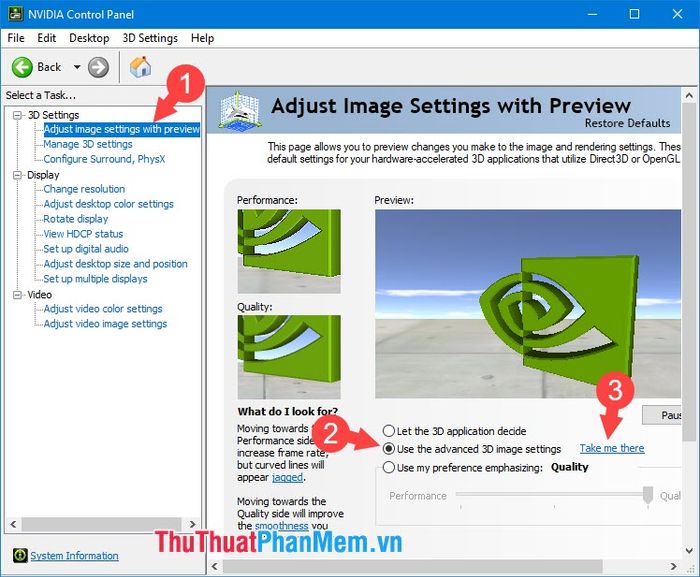Open 'Adjust video color settings' task
Image resolution: width=700 pixels, height=577 pixels.
point(103,309)
